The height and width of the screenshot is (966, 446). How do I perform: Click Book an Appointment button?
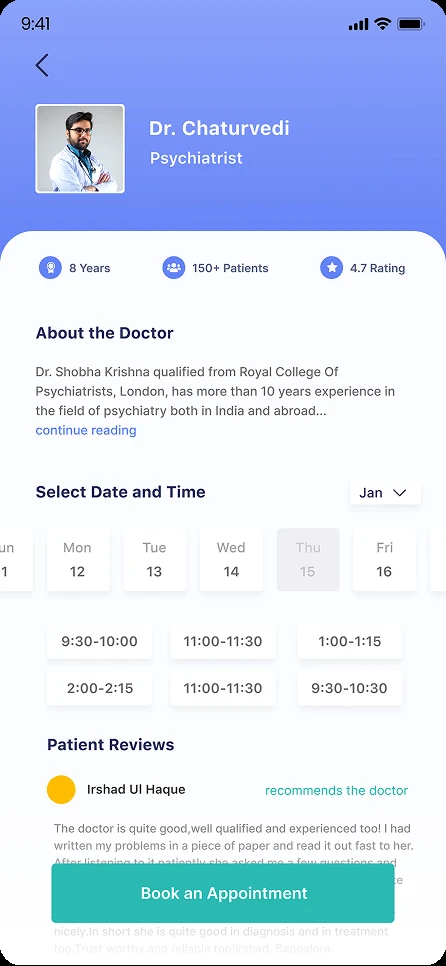coord(223,893)
